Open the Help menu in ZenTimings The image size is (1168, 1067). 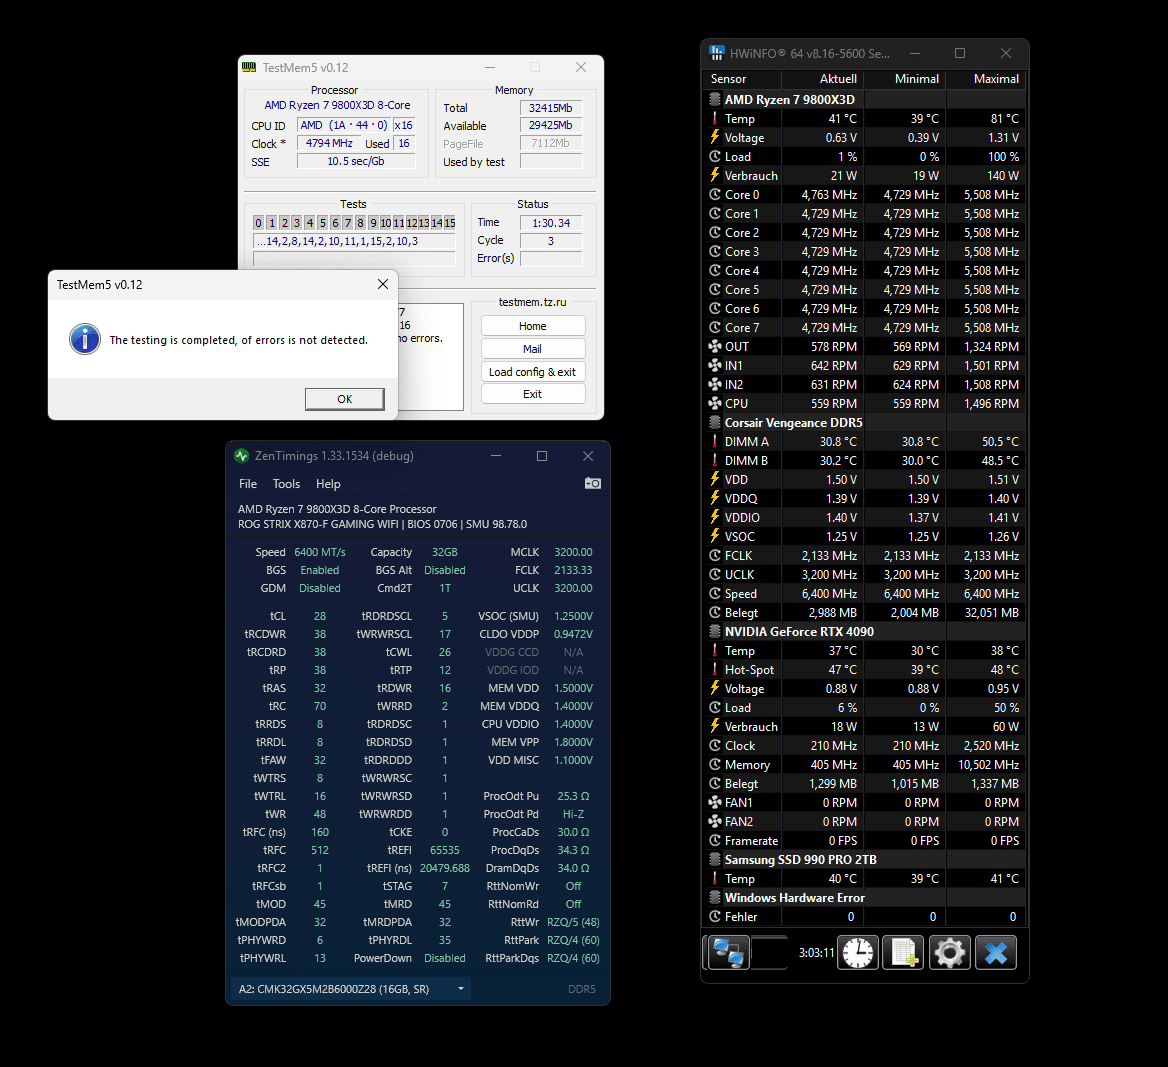click(328, 484)
